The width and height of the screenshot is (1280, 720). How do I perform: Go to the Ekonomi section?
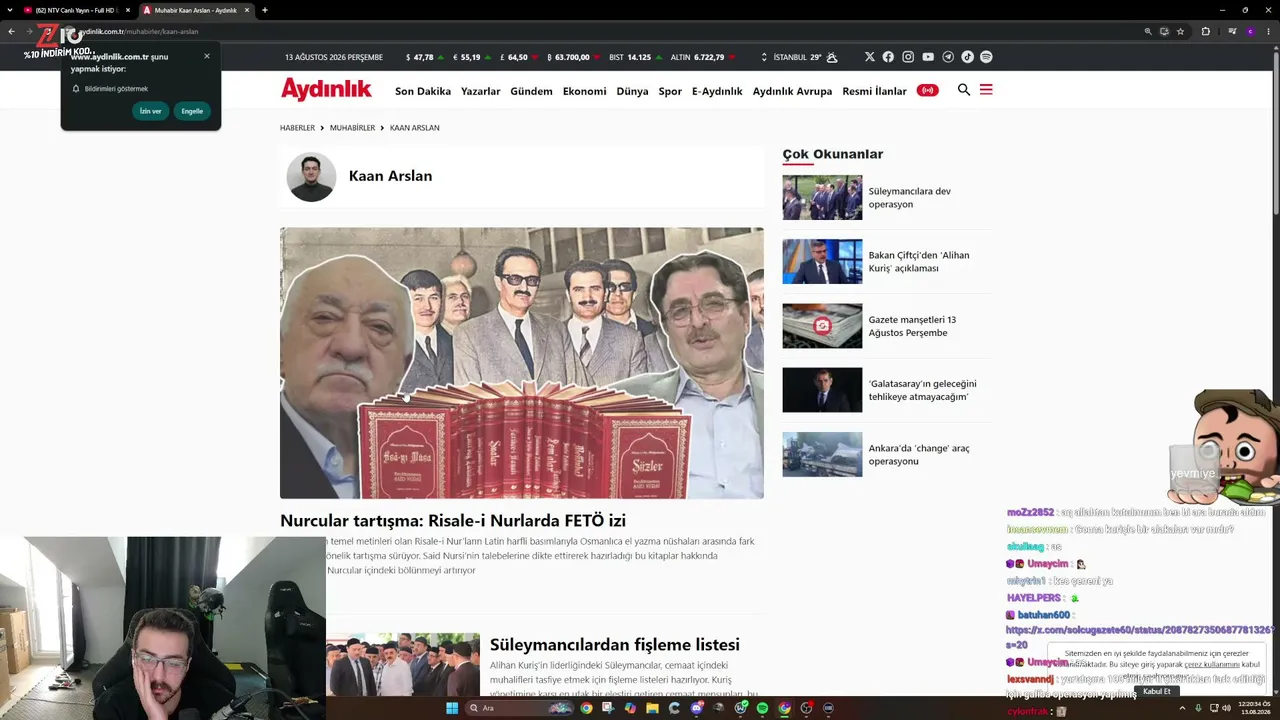tap(585, 91)
